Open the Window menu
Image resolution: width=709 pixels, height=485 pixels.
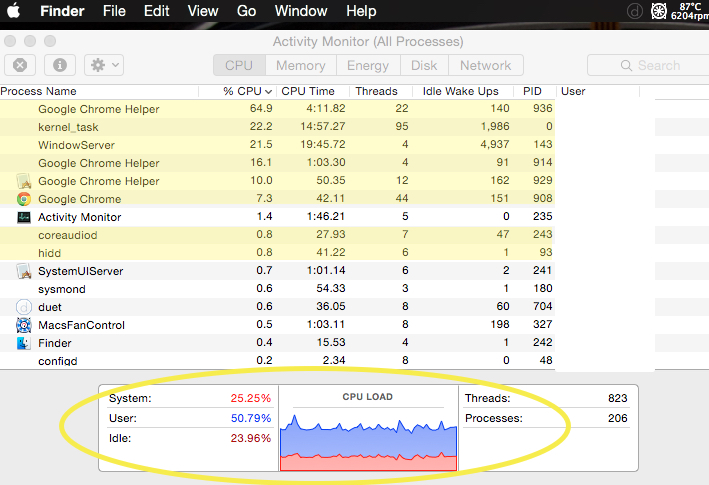point(301,11)
